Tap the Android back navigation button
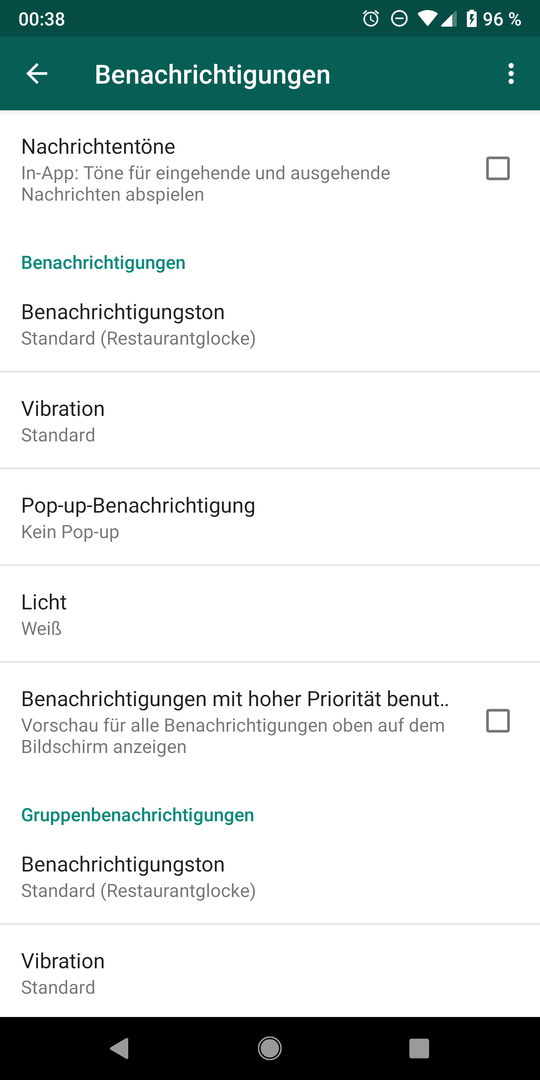The image size is (540, 1080). click(x=119, y=1048)
